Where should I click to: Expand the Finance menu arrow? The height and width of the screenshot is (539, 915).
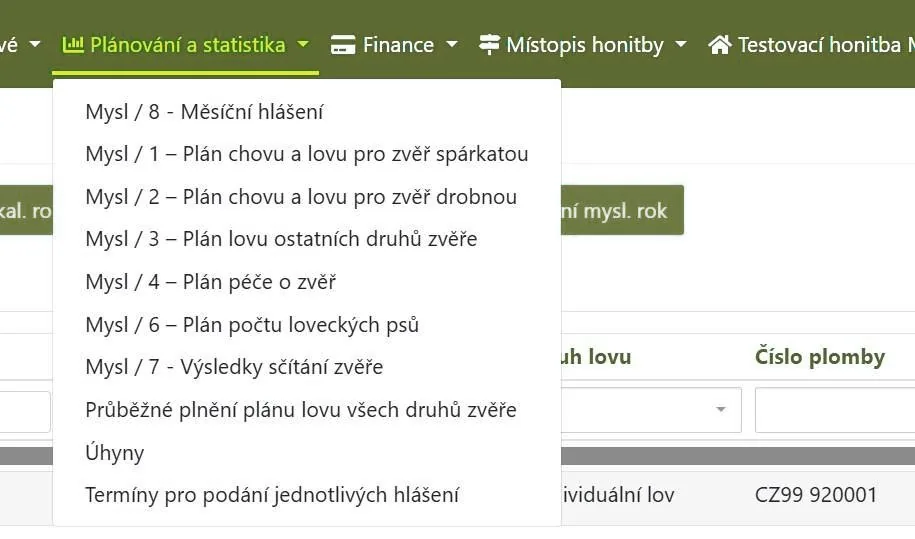click(x=452, y=44)
